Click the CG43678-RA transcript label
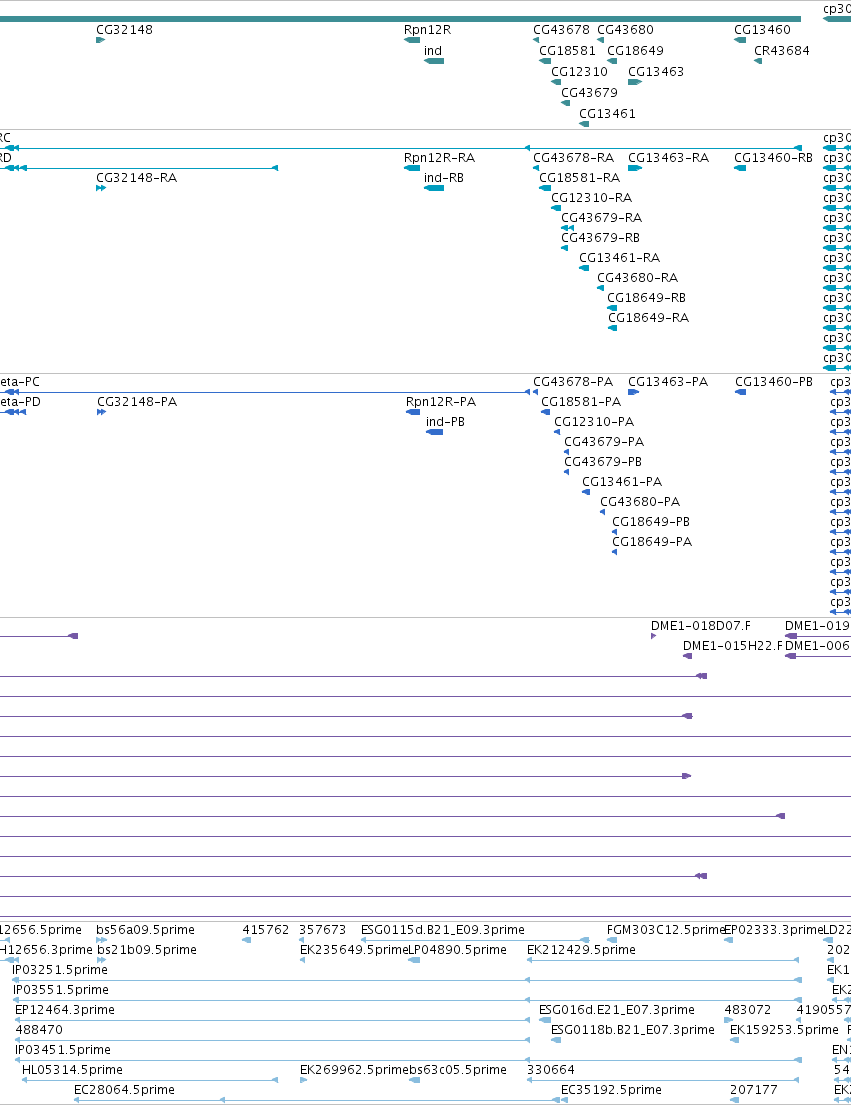The width and height of the screenshot is (851, 1105). click(573, 158)
